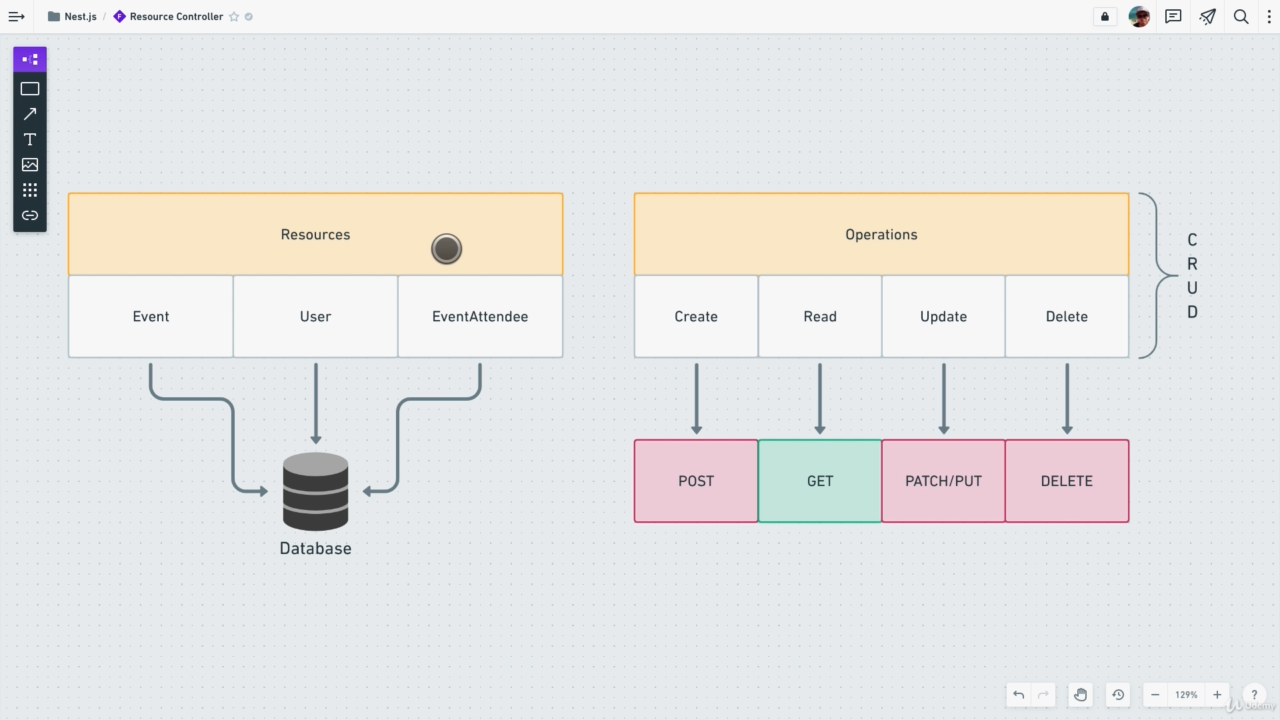The height and width of the screenshot is (720, 1280).
Task: Select the Link tool
Action: coord(29,214)
